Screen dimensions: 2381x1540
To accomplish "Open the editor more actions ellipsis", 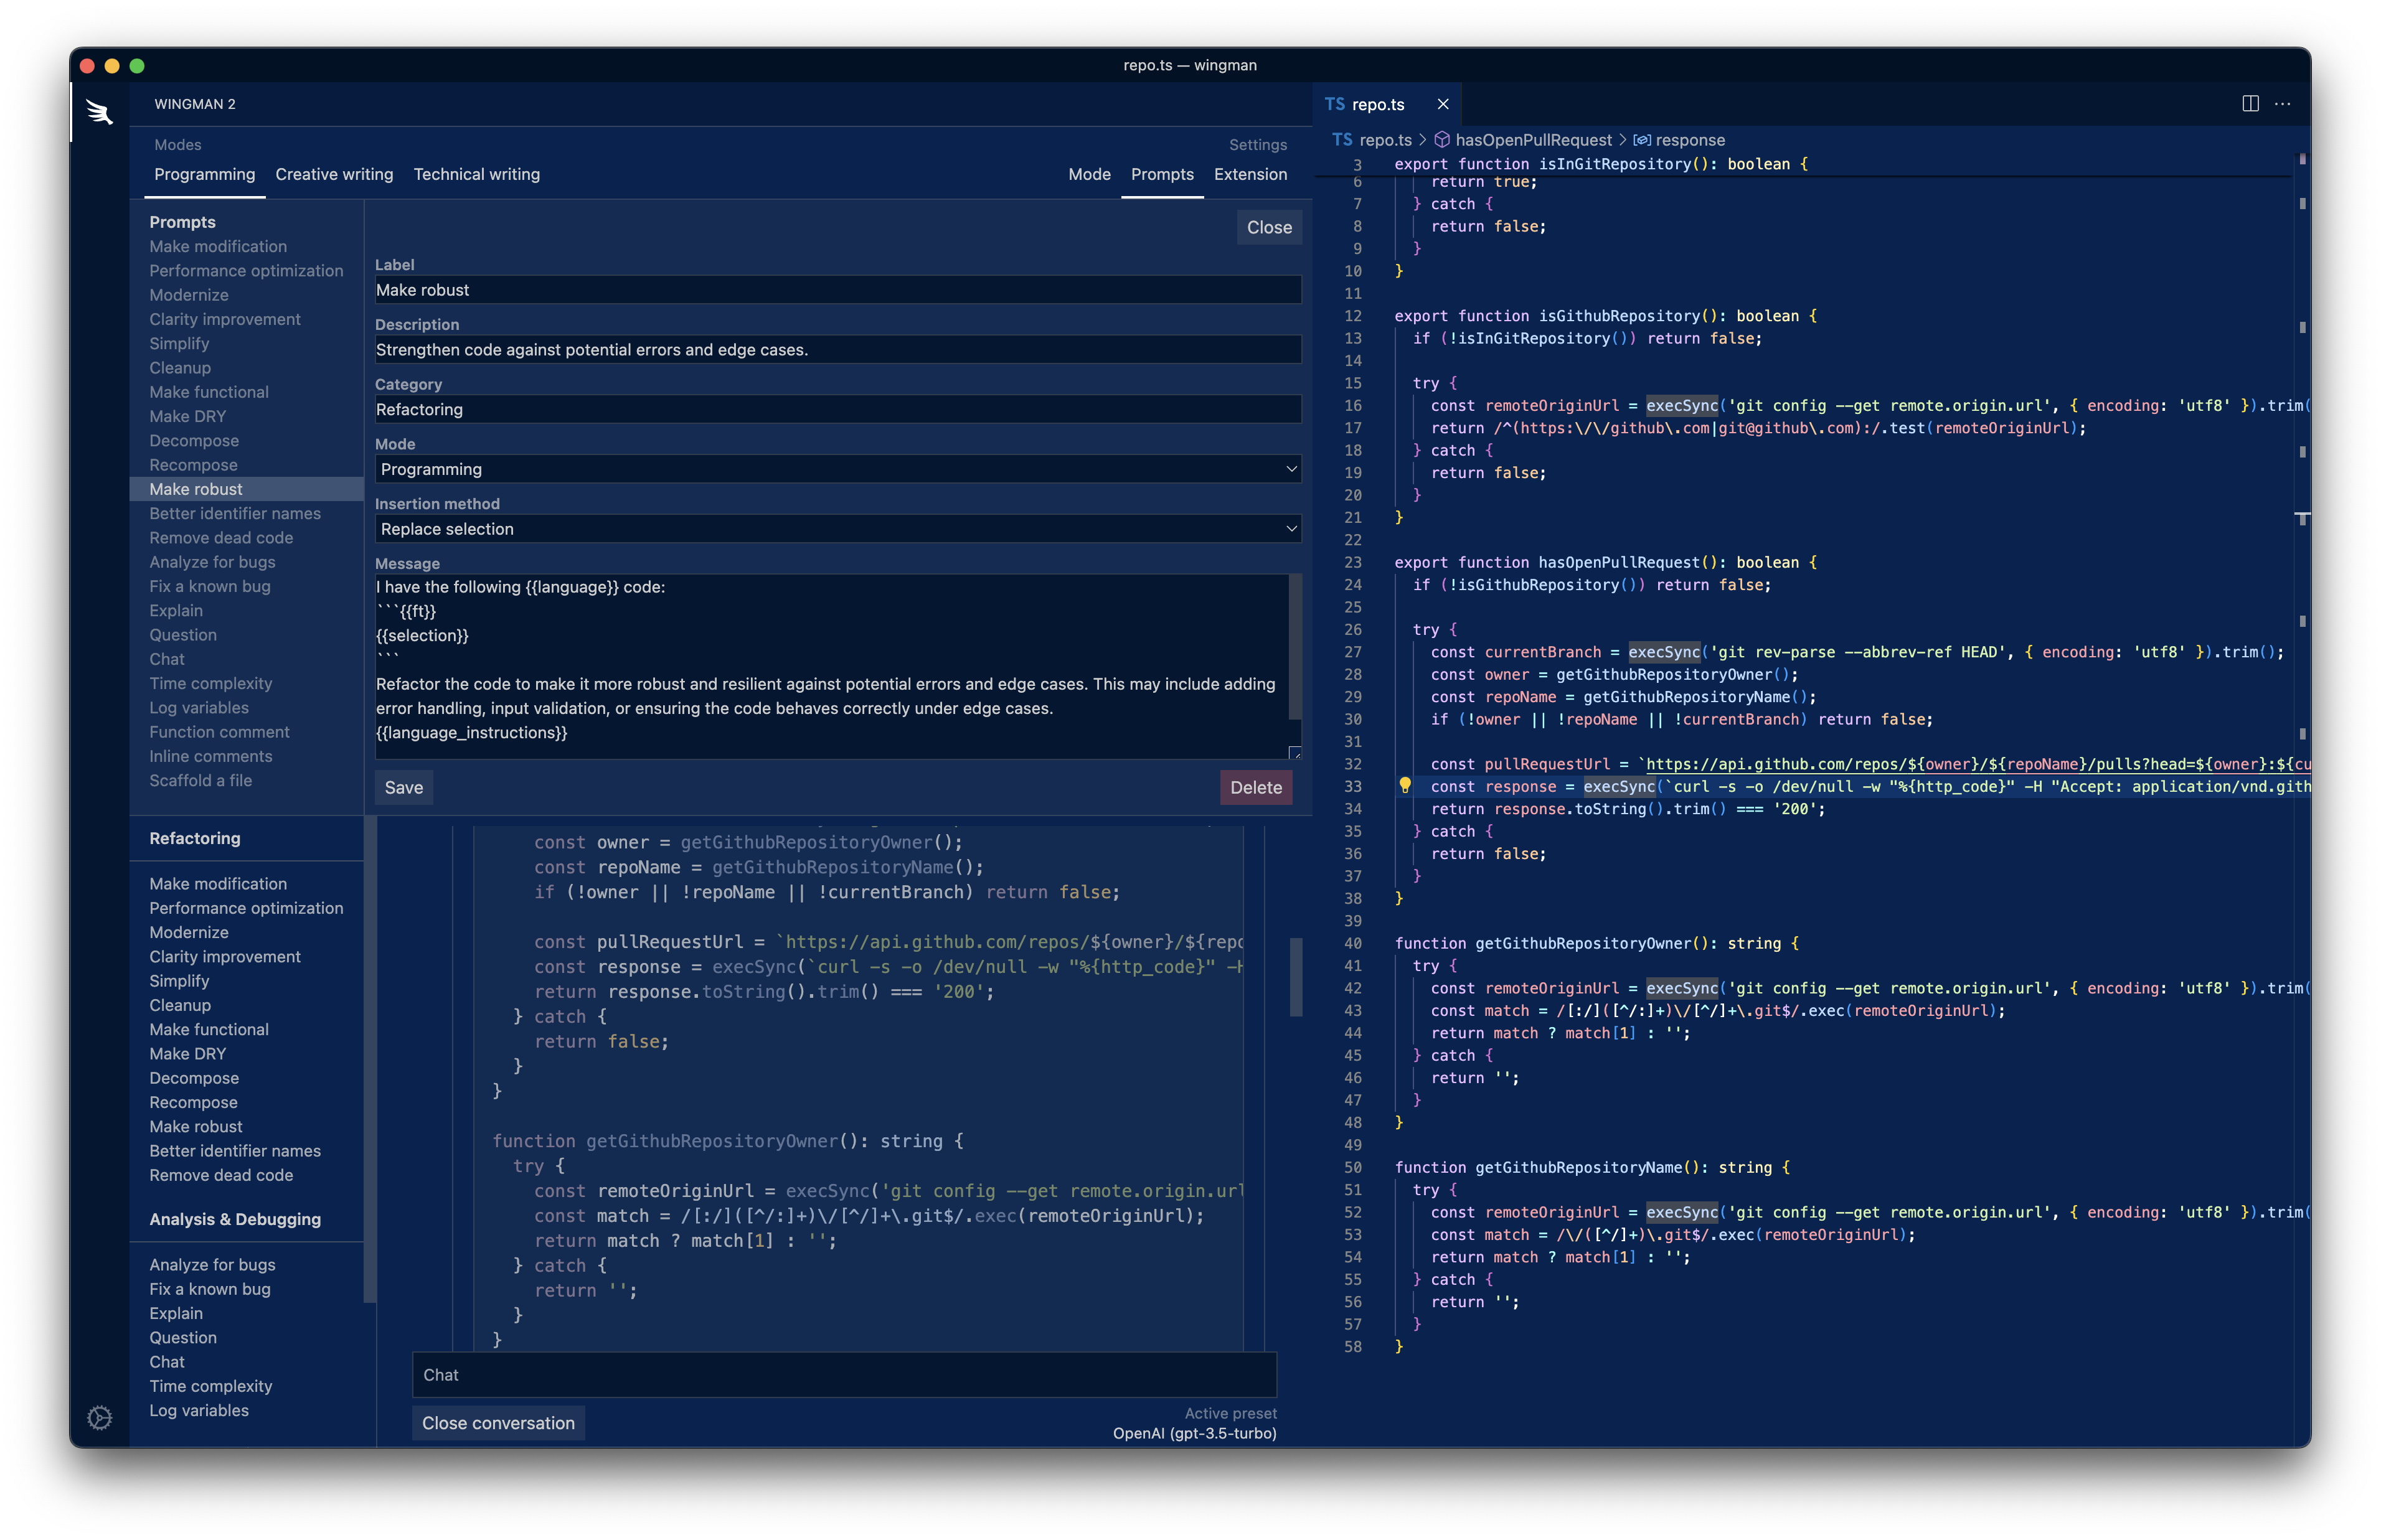I will 2283,104.
